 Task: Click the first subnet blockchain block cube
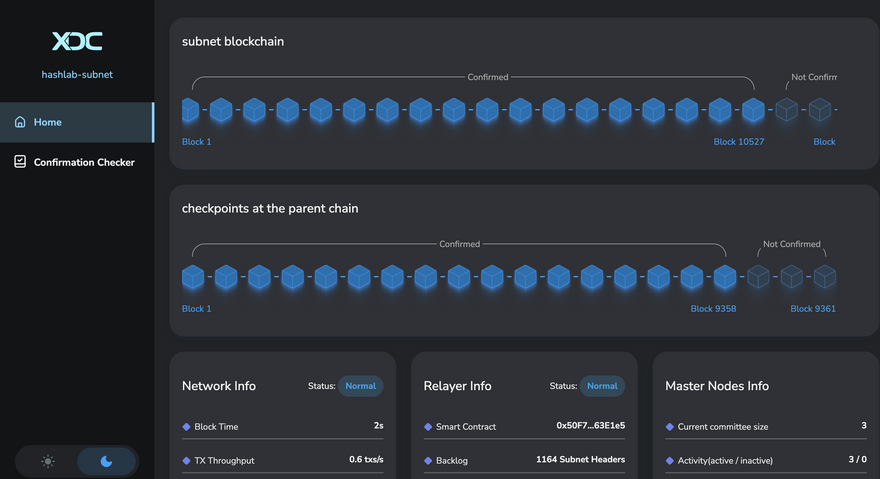coord(191,110)
